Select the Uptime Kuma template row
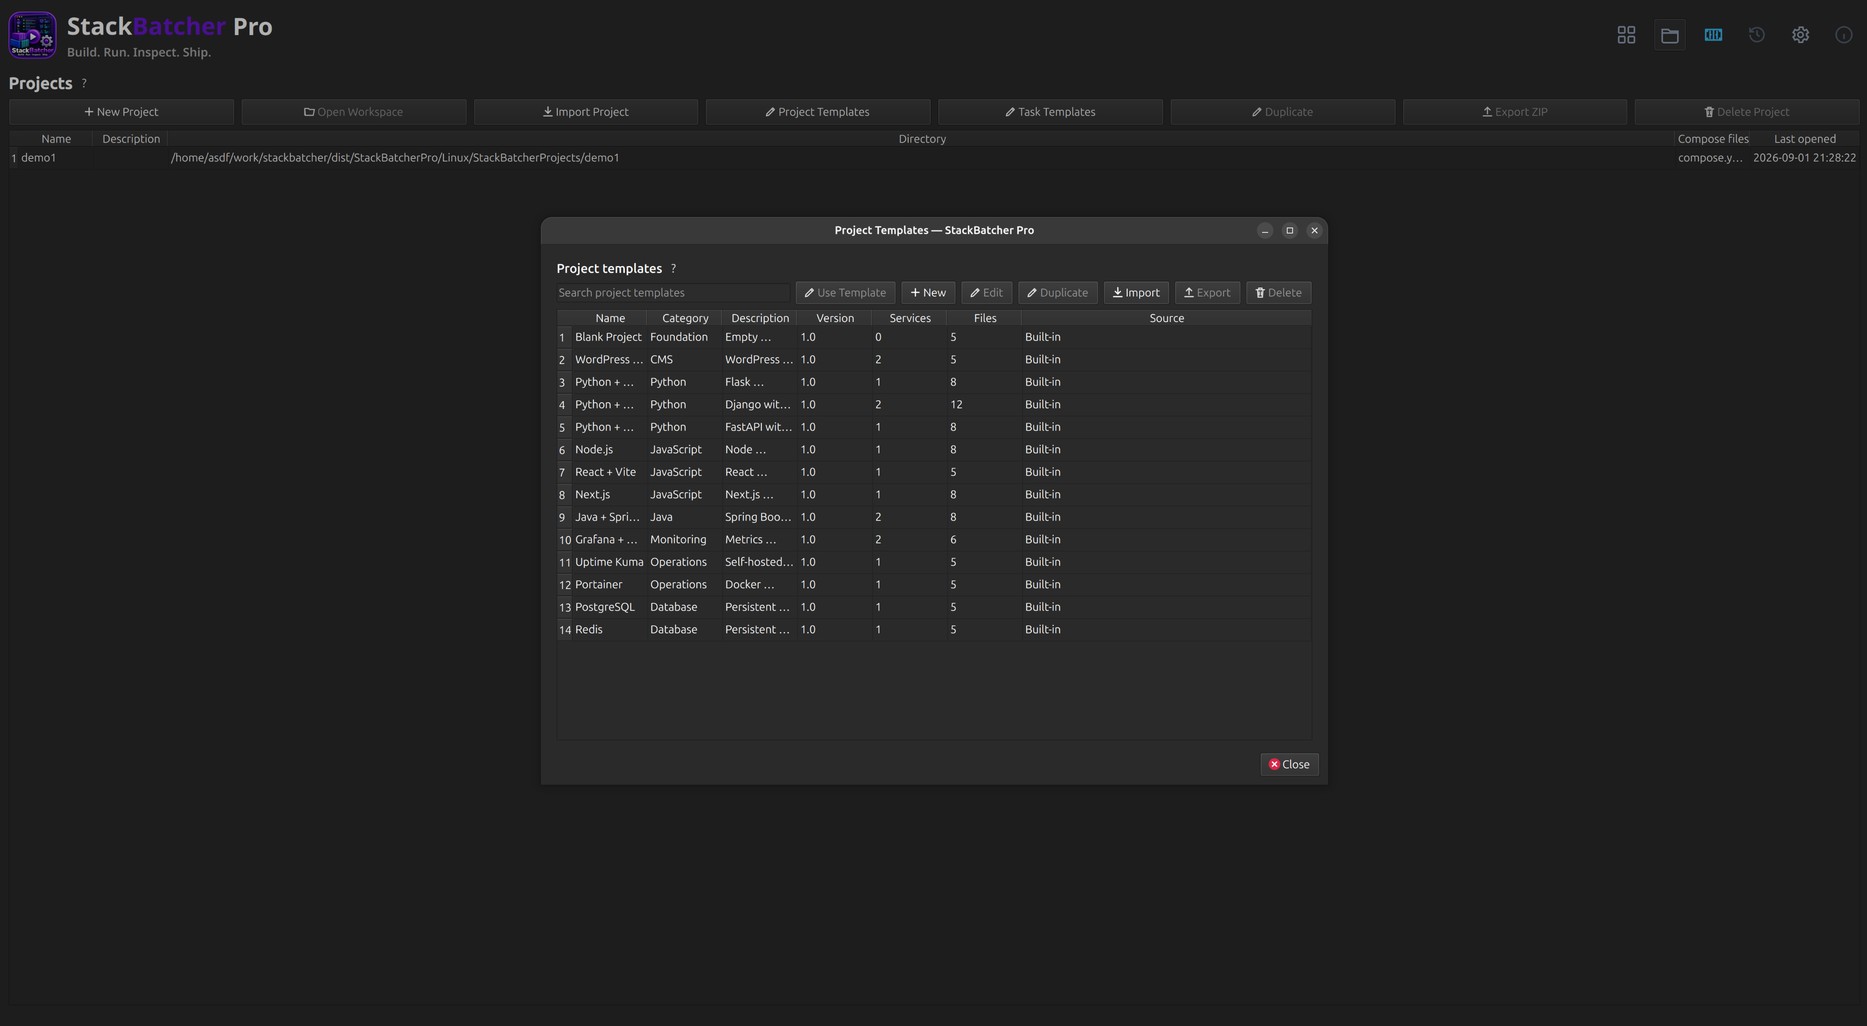1867x1026 pixels. point(934,562)
